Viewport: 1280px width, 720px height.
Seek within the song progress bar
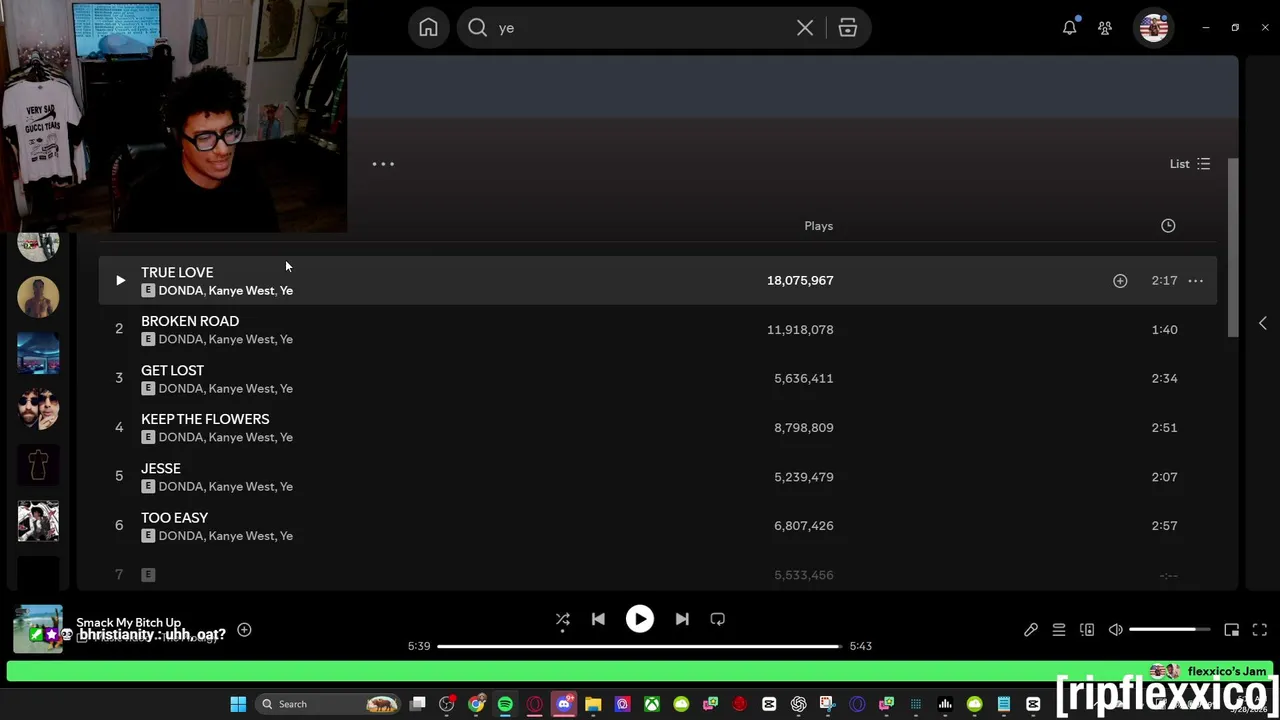[640, 646]
